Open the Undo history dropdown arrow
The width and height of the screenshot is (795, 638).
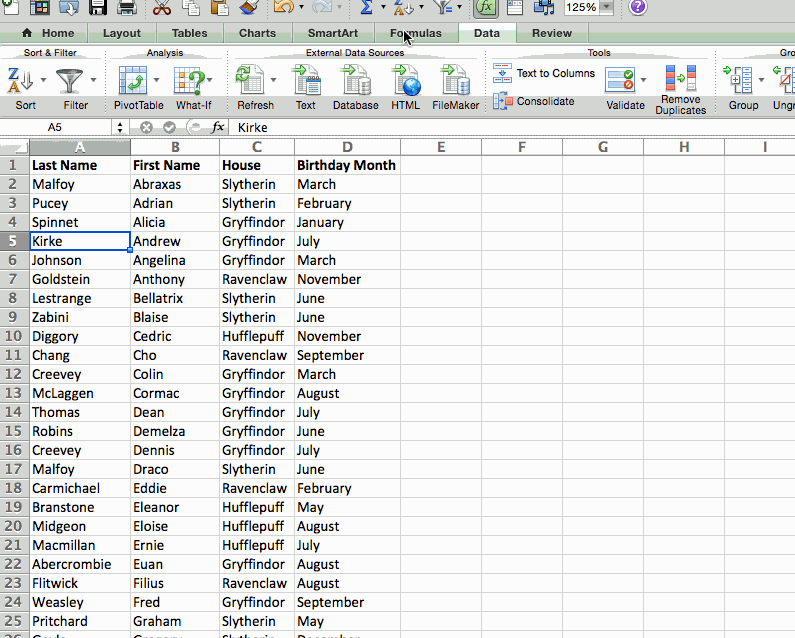point(302,7)
